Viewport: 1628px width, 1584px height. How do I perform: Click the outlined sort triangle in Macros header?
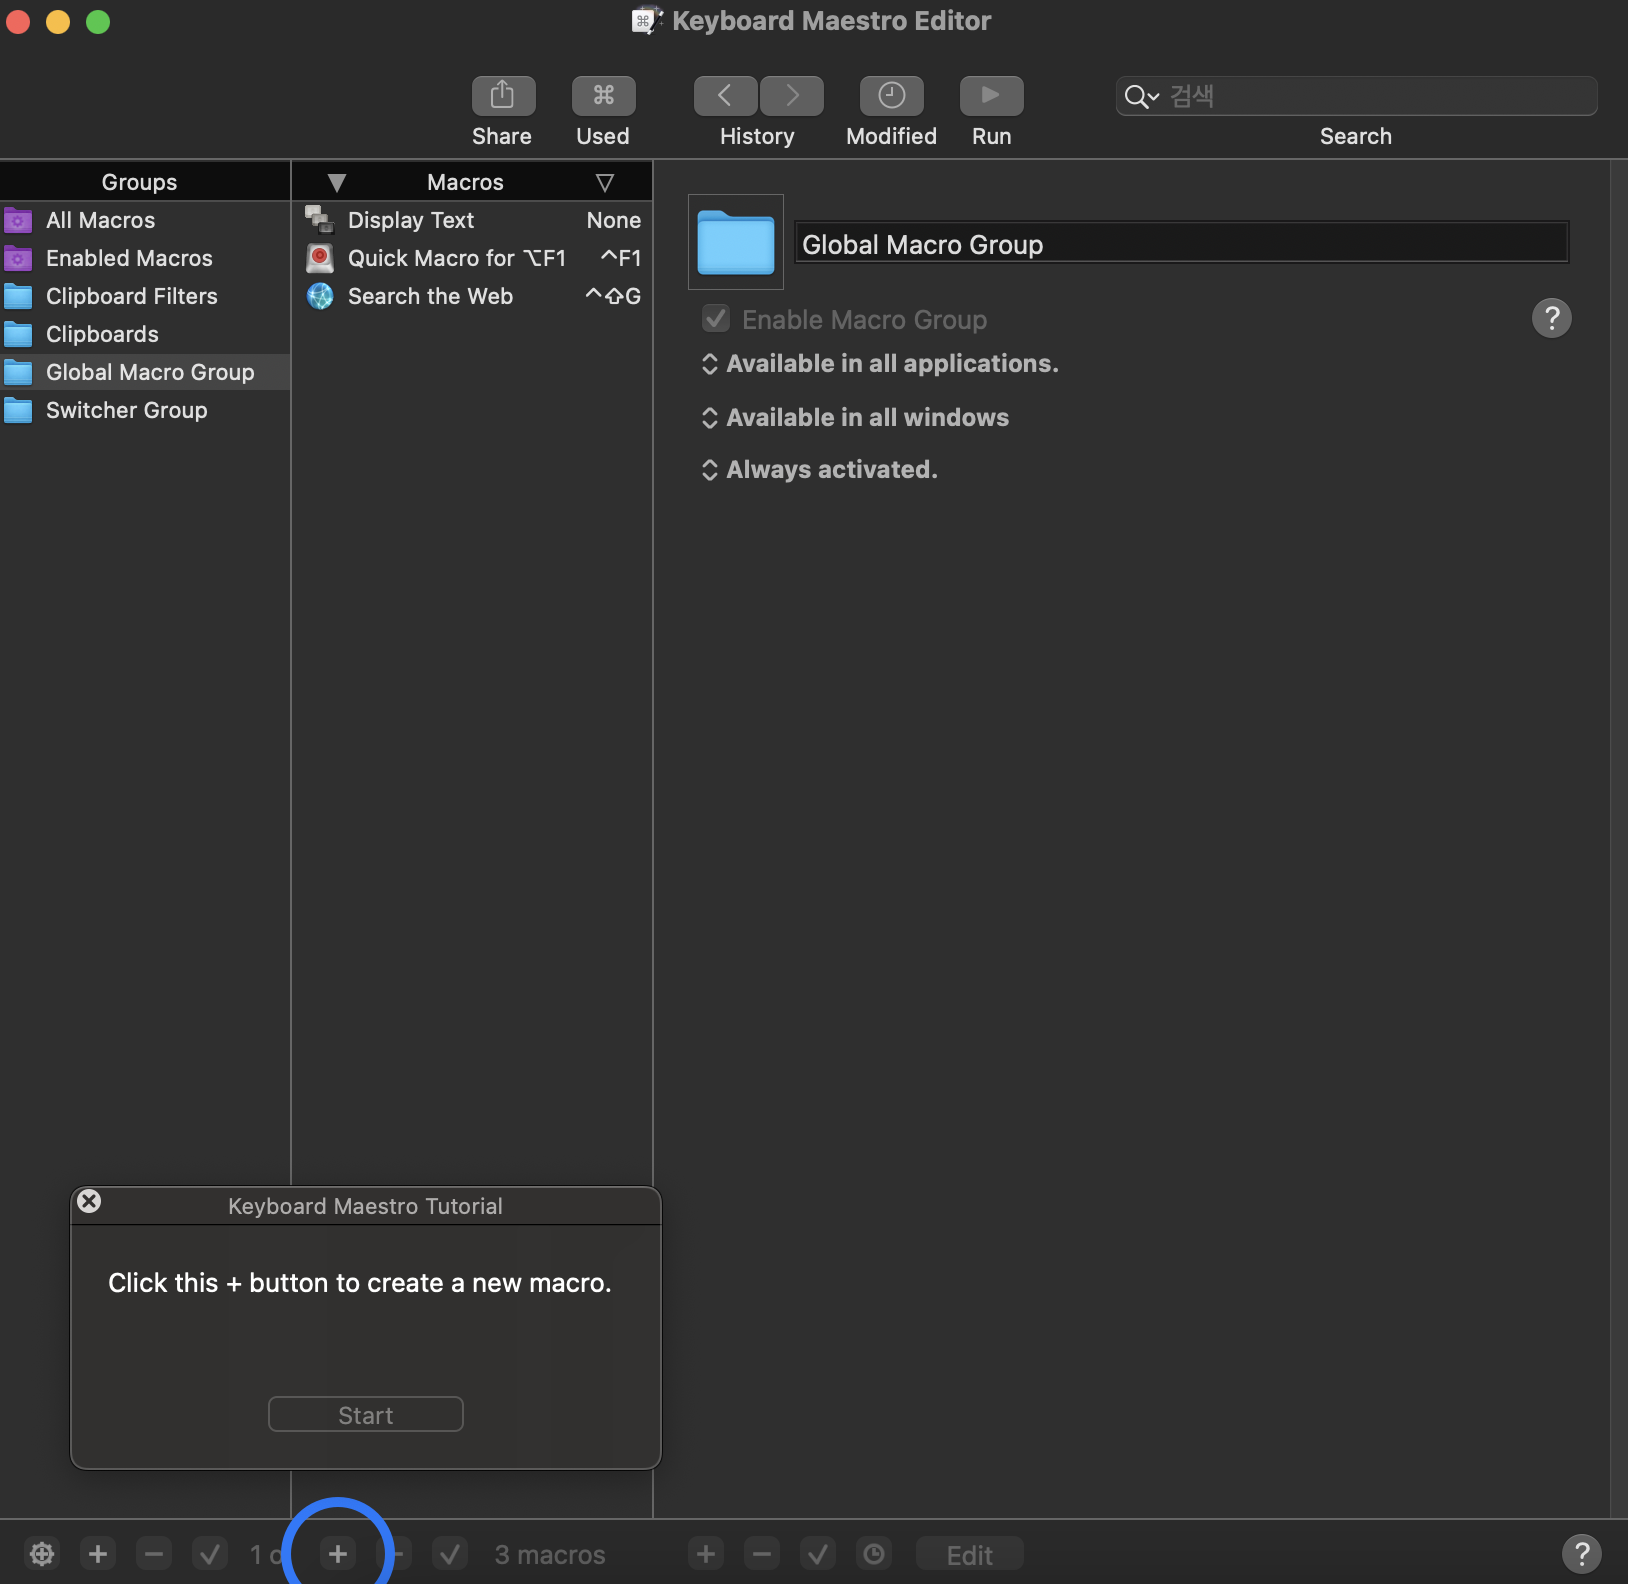point(604,182)
